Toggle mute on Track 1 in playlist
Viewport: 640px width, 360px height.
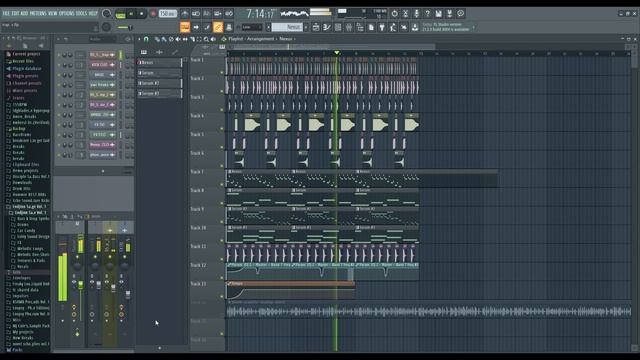tap(222, 73)
